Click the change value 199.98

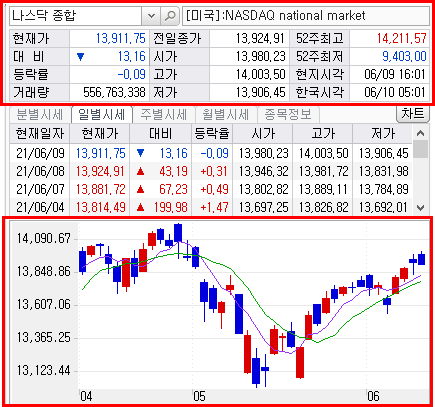pyautogui.click(x=171, y=207)
